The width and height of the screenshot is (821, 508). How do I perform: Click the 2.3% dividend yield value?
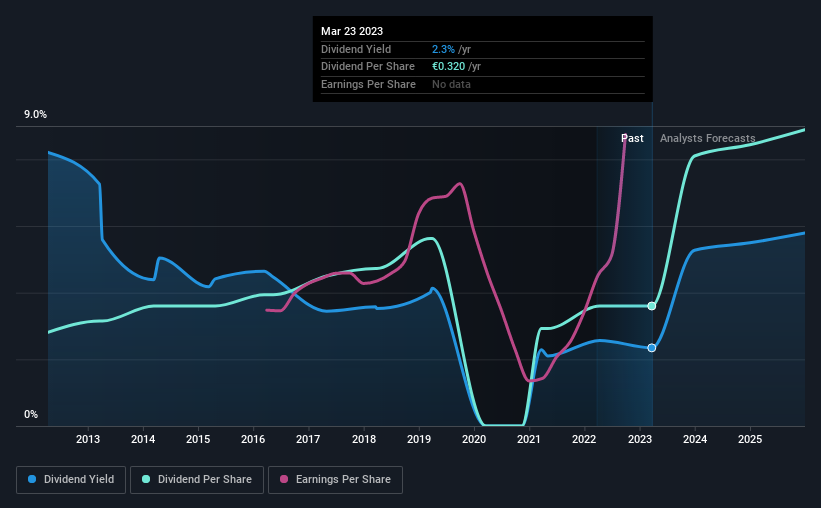443,49
